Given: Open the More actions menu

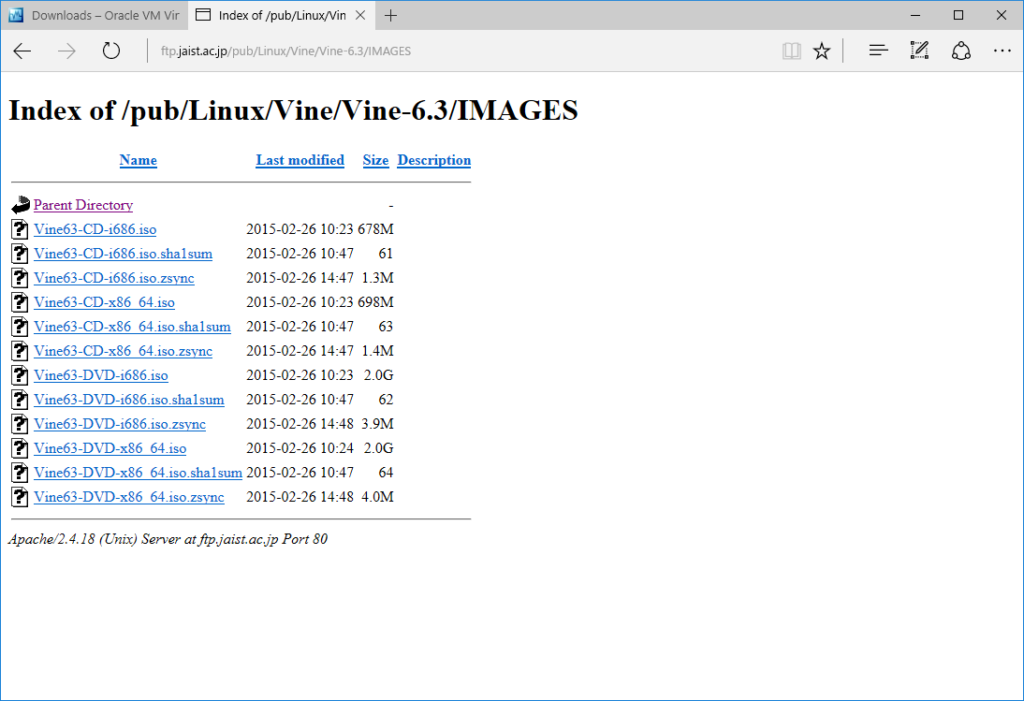Looking at the screenshot, I should point(1002,50).
